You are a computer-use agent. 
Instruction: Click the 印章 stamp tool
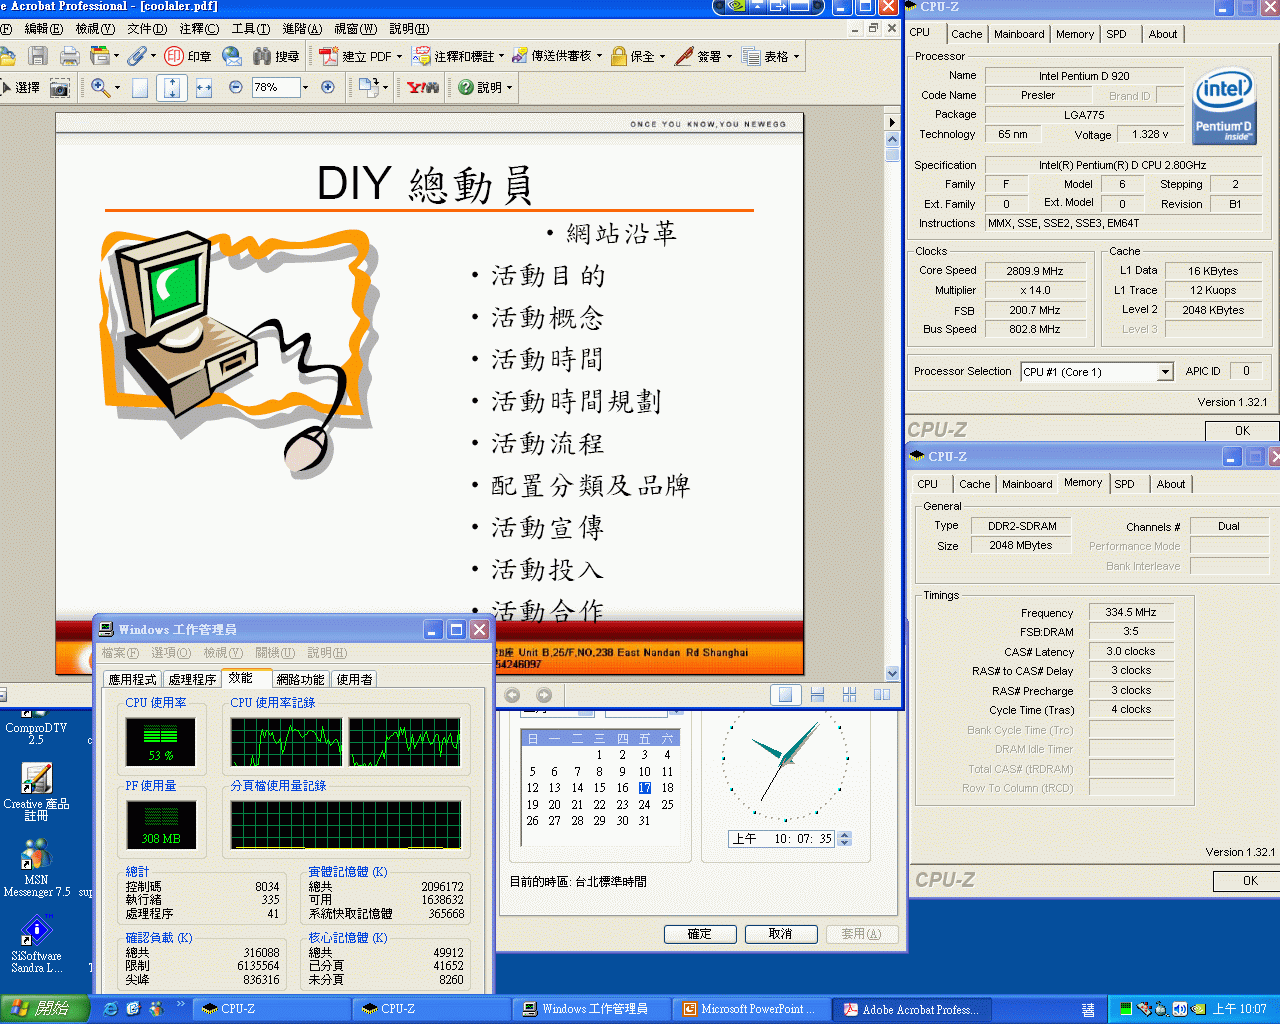188,56
